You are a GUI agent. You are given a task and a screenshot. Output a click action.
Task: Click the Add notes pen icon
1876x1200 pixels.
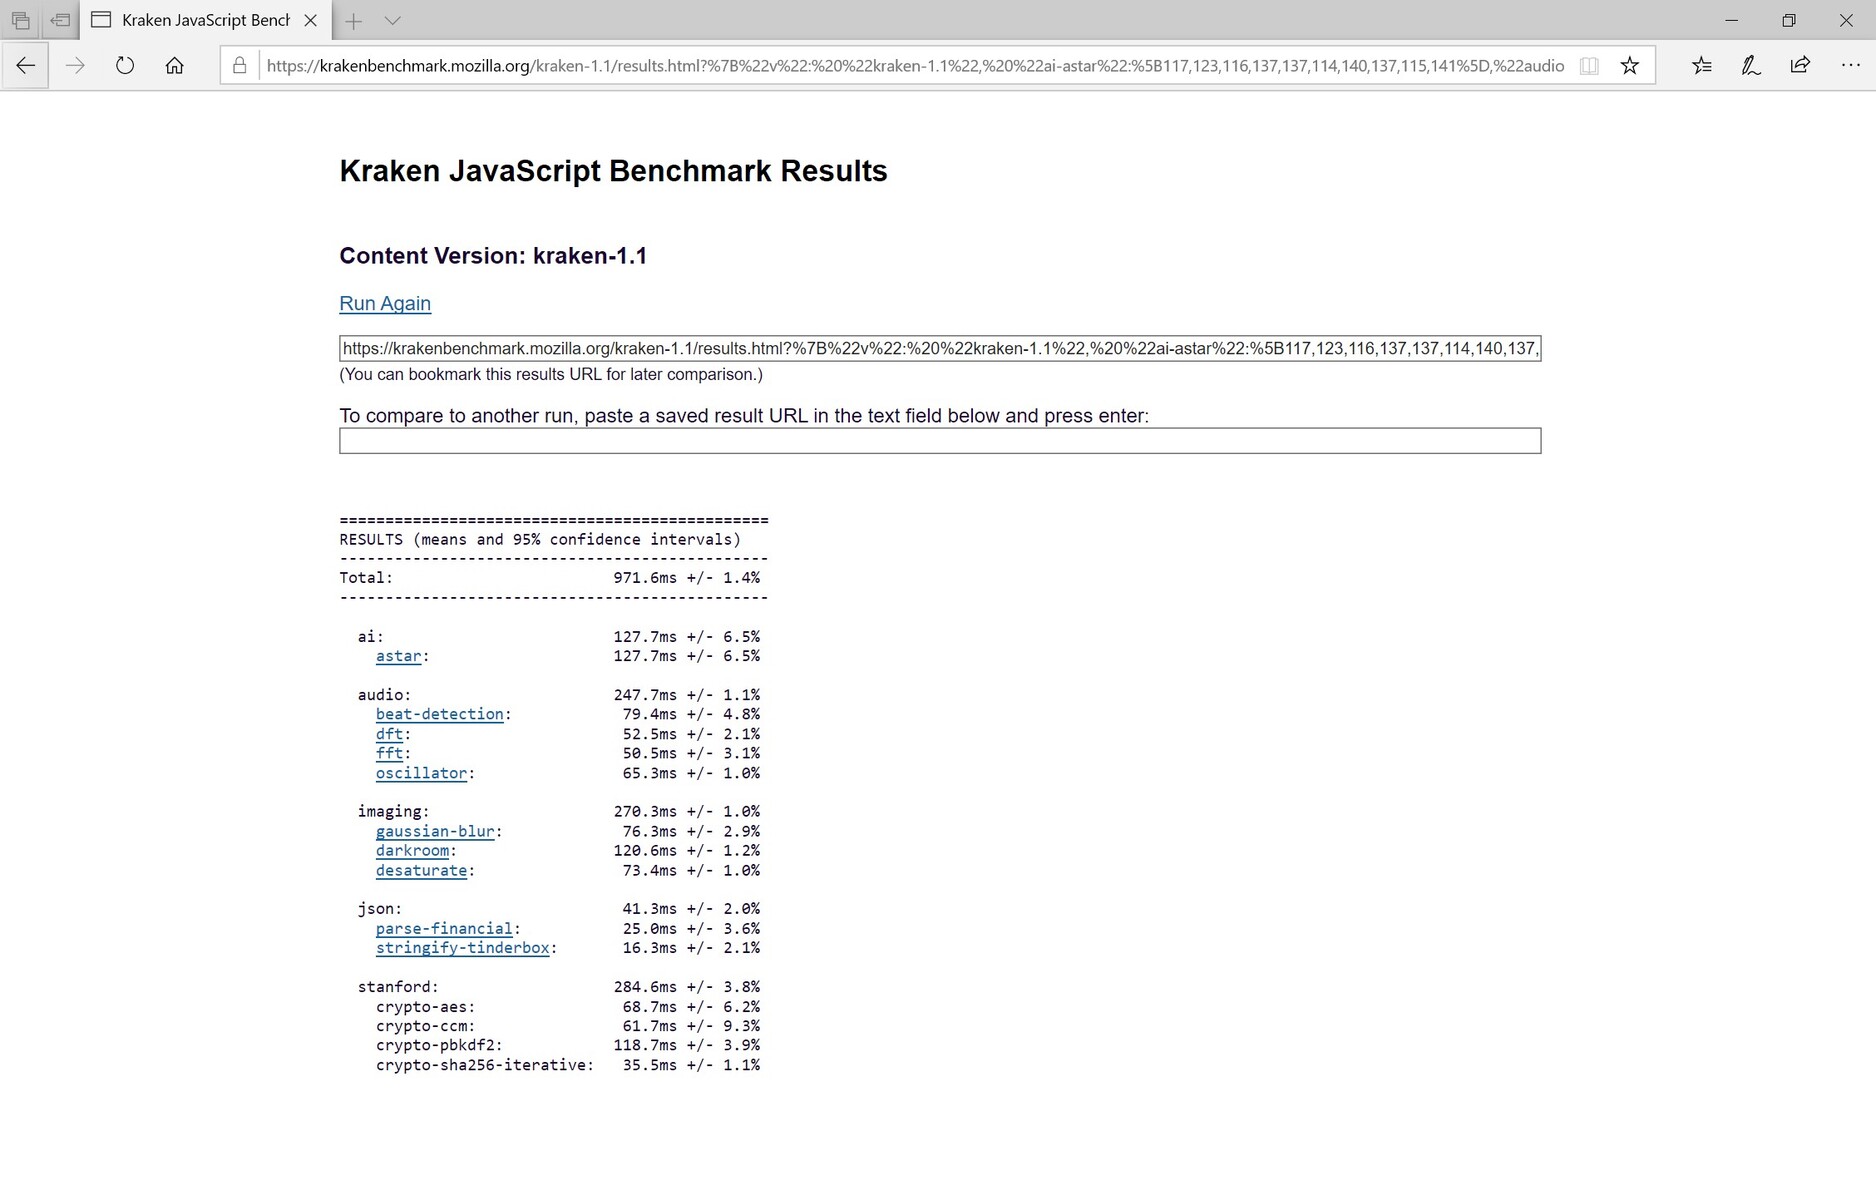(1751, 66)
